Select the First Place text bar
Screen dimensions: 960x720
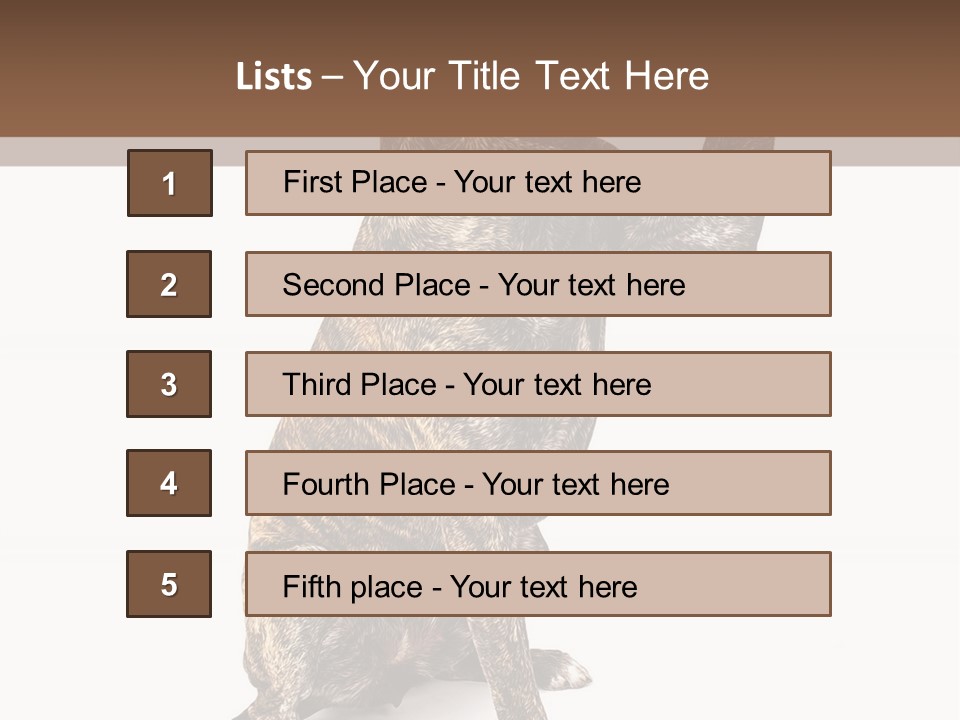(538, 183)
